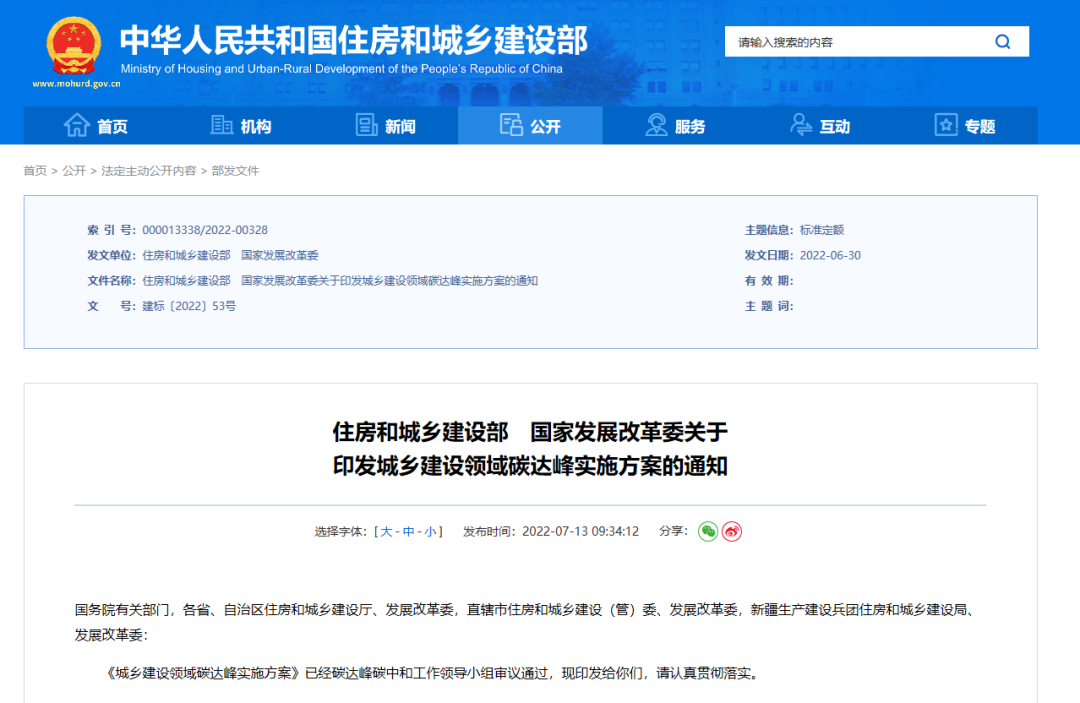Viewport: 1080px width, 703px height.
Task: Click the document icon beside 公开
Action: coord(511,125)
